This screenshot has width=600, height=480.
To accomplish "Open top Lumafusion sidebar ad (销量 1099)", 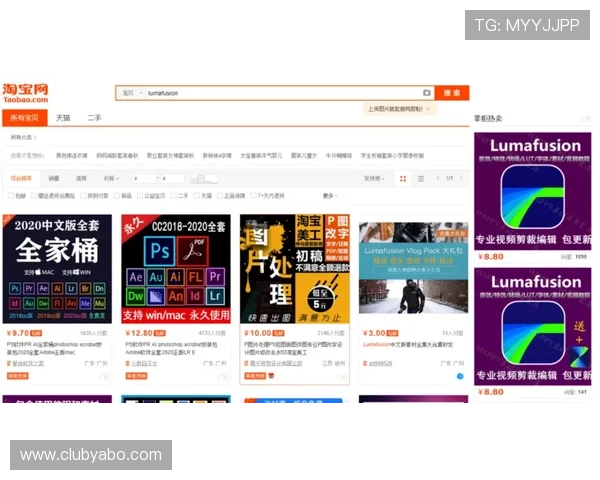I will click(x=533, y=191).
